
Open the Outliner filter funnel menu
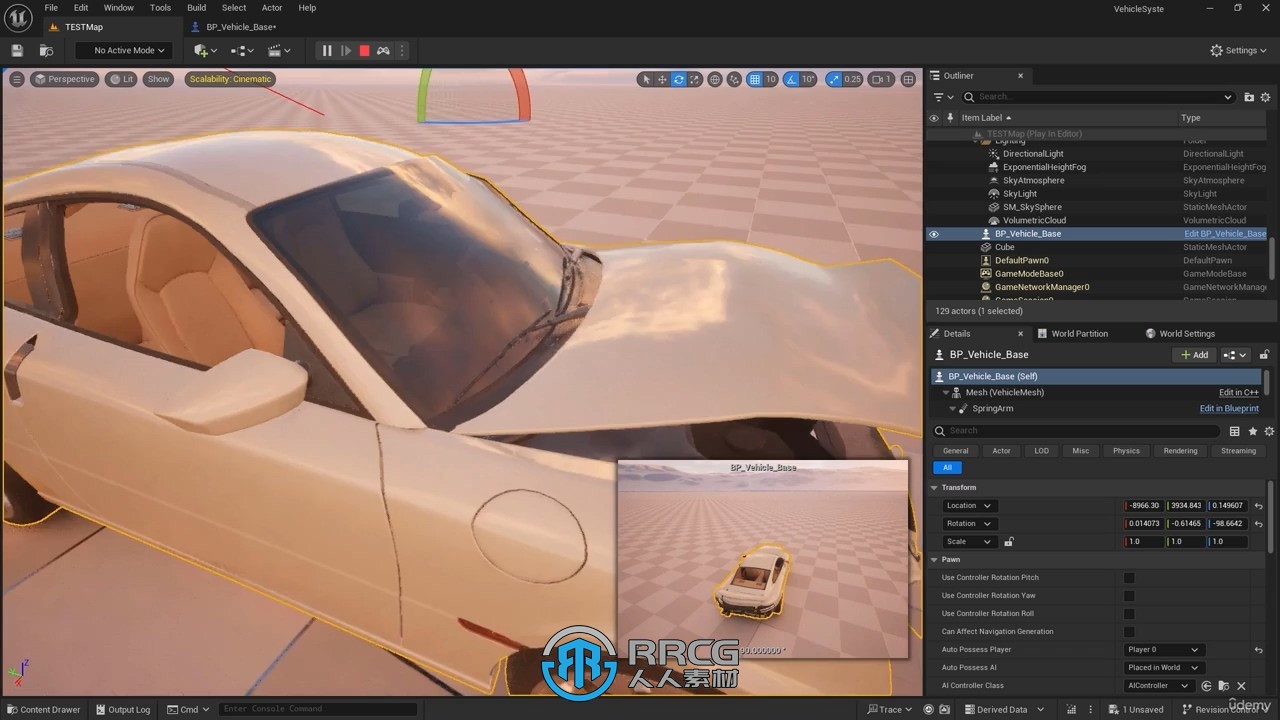point(942,97)
